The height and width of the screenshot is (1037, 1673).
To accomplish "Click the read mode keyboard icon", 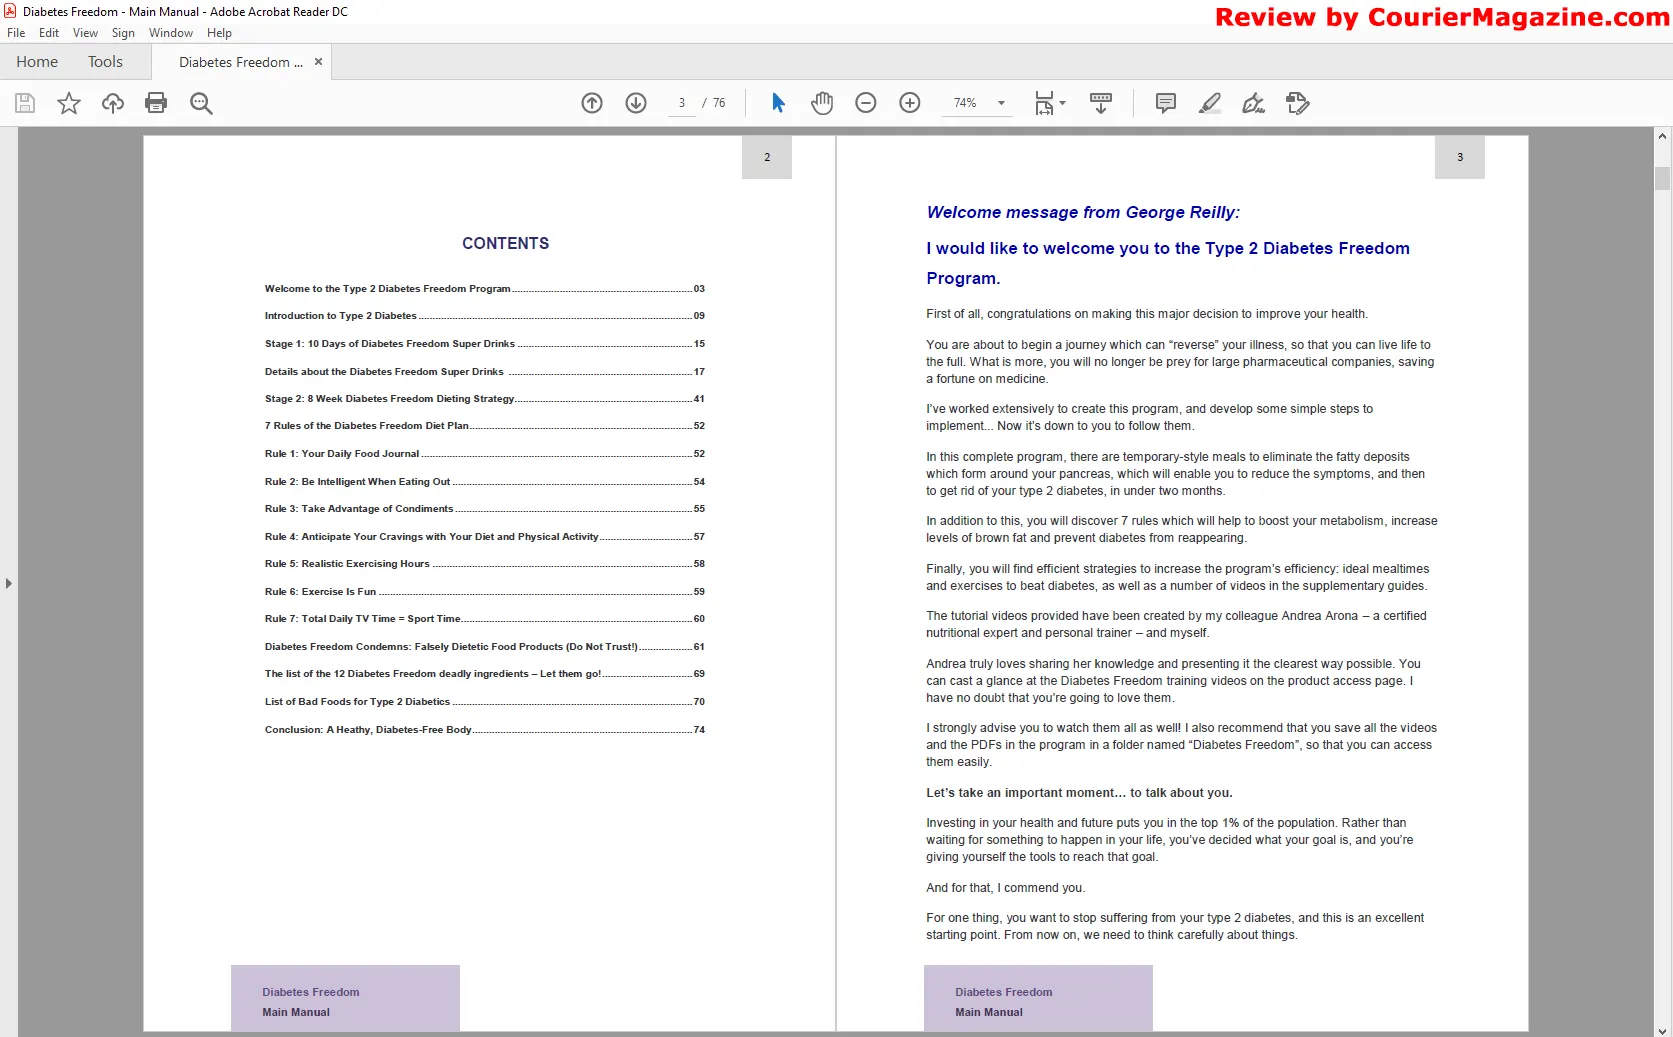I will [1101, 103].
